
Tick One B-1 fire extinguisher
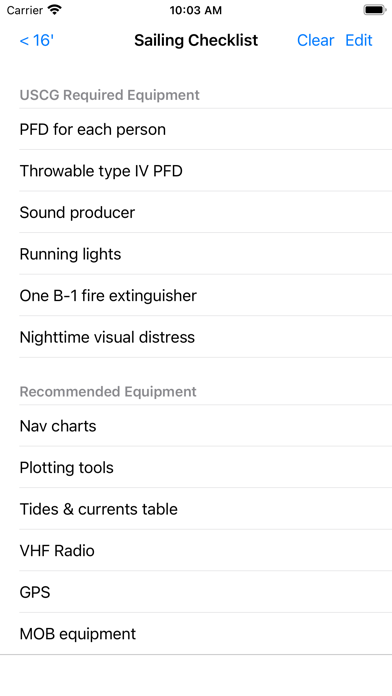196,296
